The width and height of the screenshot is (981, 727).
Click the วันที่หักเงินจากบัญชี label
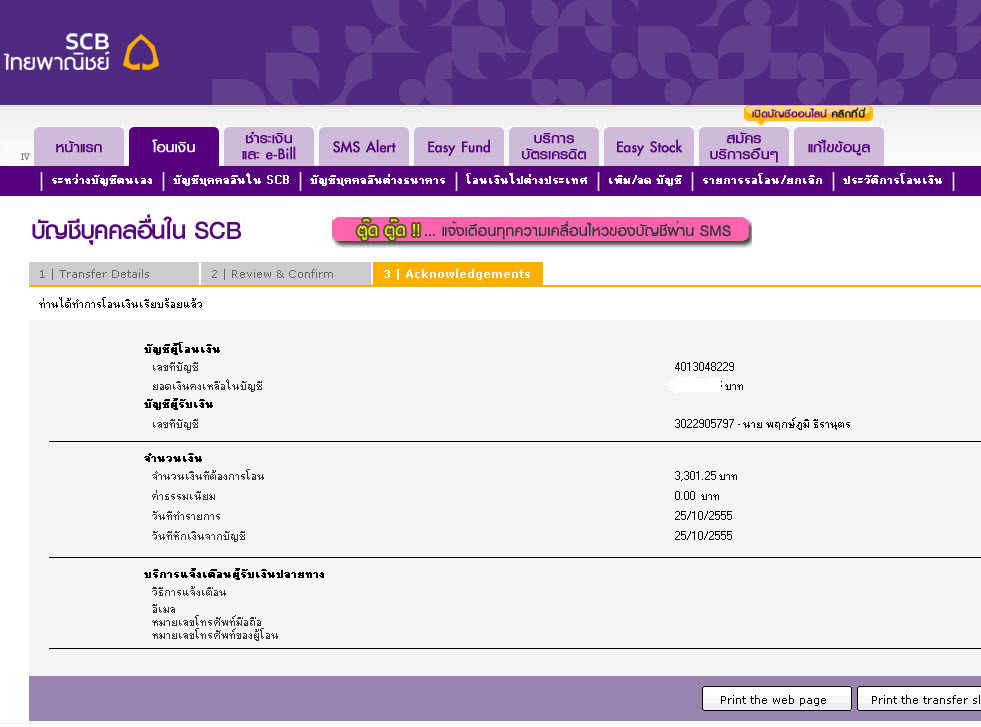[199, 537]
